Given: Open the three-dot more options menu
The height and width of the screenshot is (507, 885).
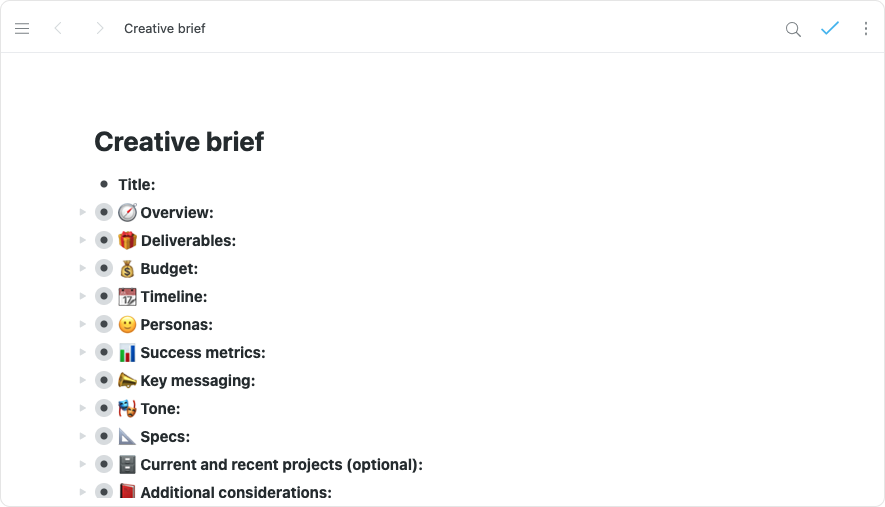Looking at the screenshot, I should 866,29.
